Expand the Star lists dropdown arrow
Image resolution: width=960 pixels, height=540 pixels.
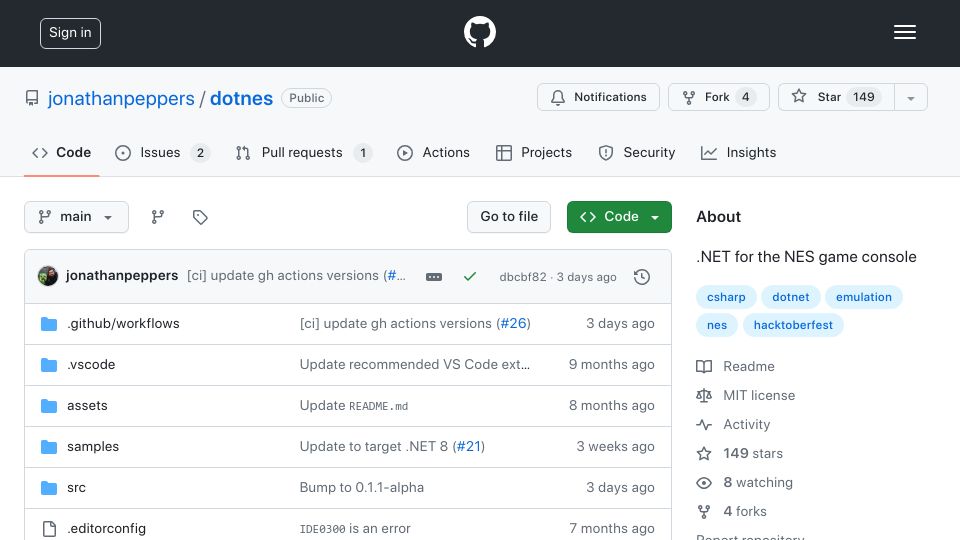coord(911,98)
